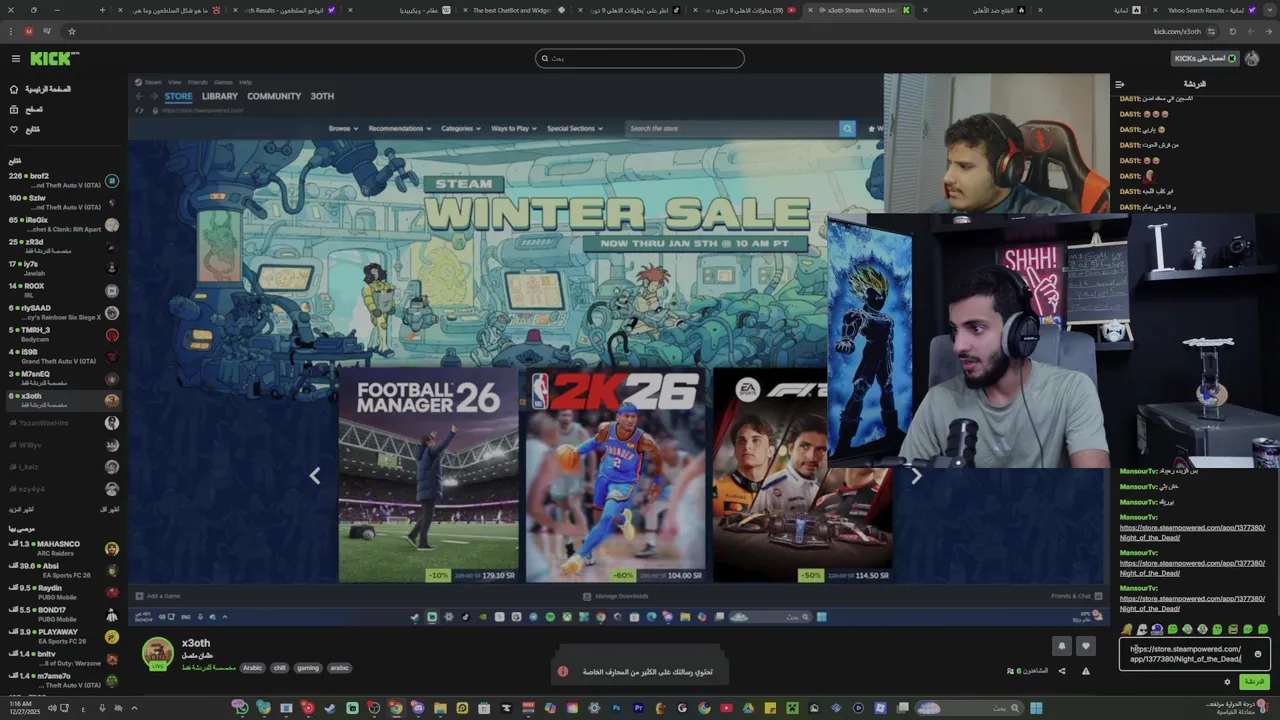Expand the Steam Categories dropdown

460,129
